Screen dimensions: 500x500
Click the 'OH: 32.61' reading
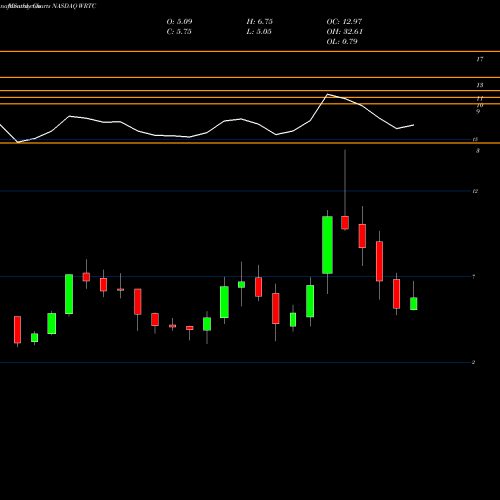coord(345,32)
